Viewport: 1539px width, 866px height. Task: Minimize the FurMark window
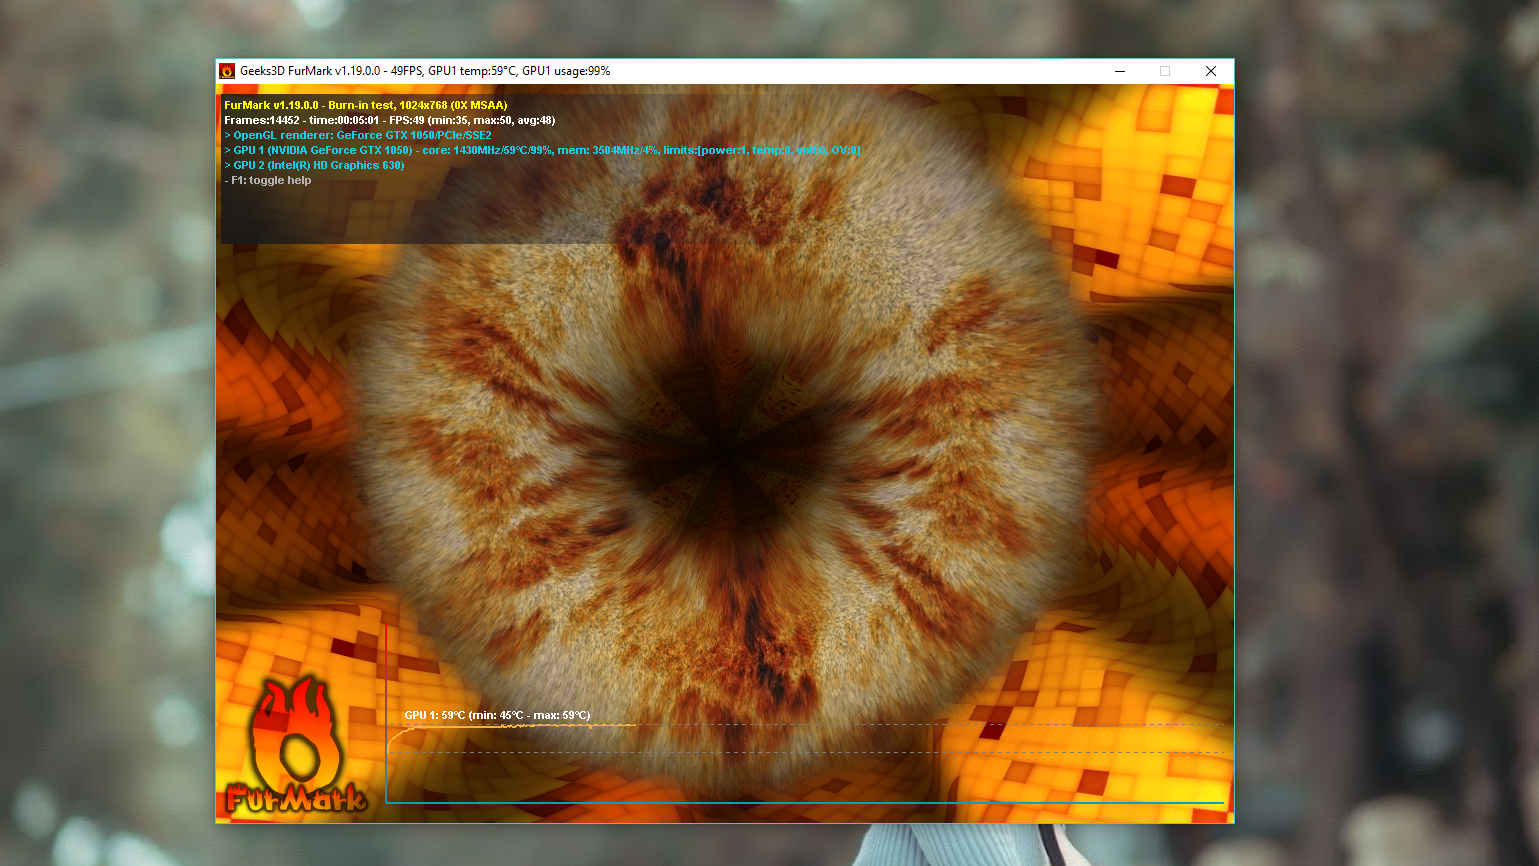pyautogui.click(x=1120, y=71)
